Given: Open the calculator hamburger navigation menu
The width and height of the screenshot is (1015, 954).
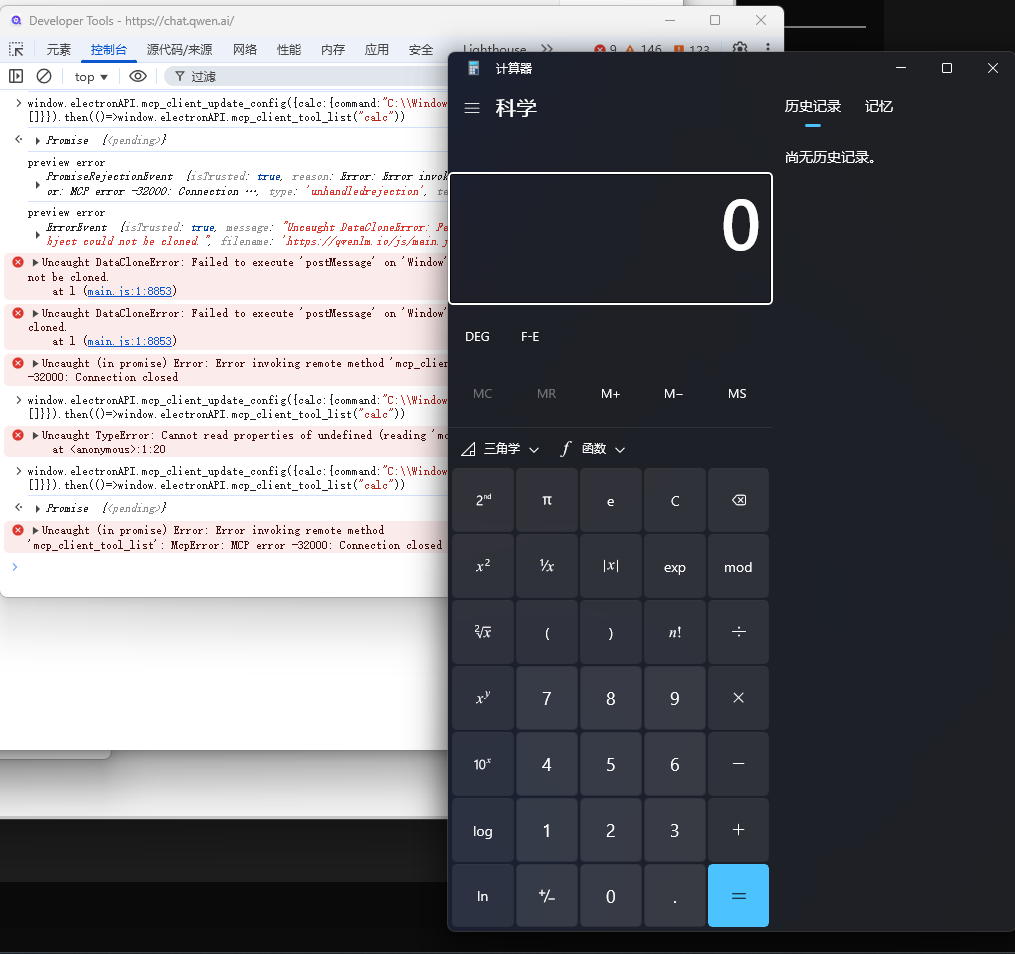Looking at the screenshot, I should [x=472, y=108].
